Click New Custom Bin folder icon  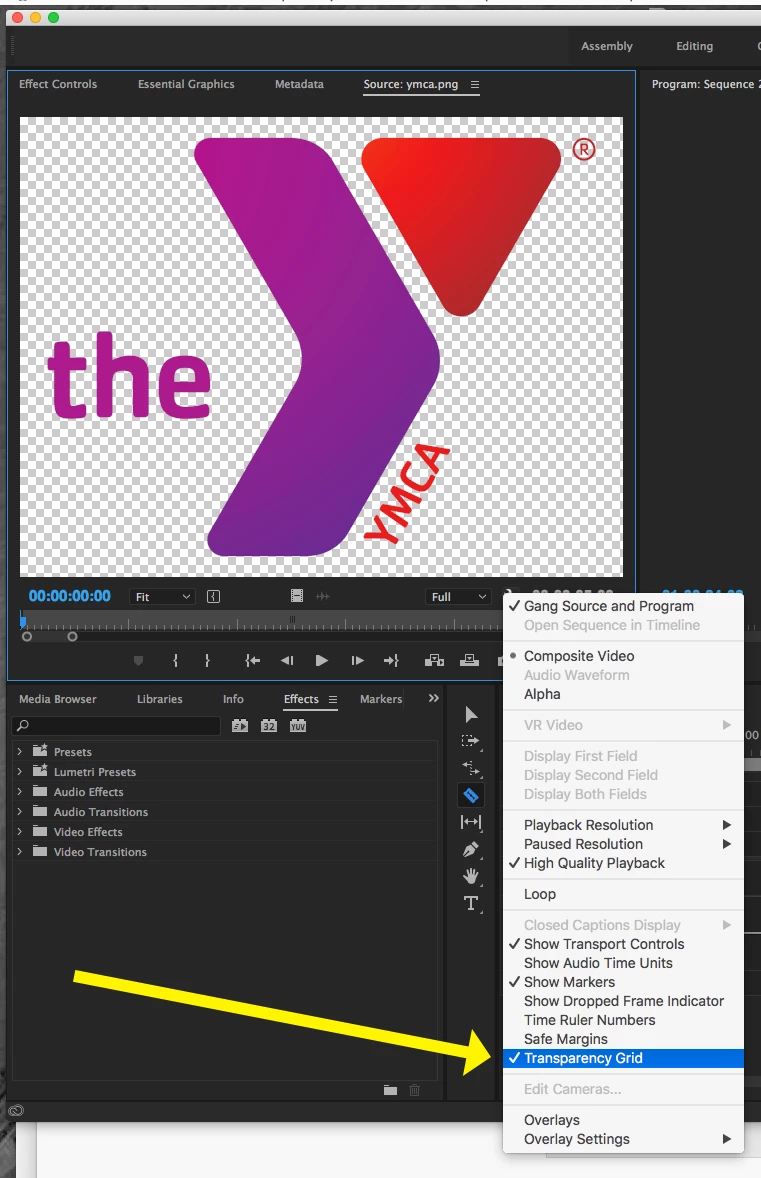pos(390,1090)
